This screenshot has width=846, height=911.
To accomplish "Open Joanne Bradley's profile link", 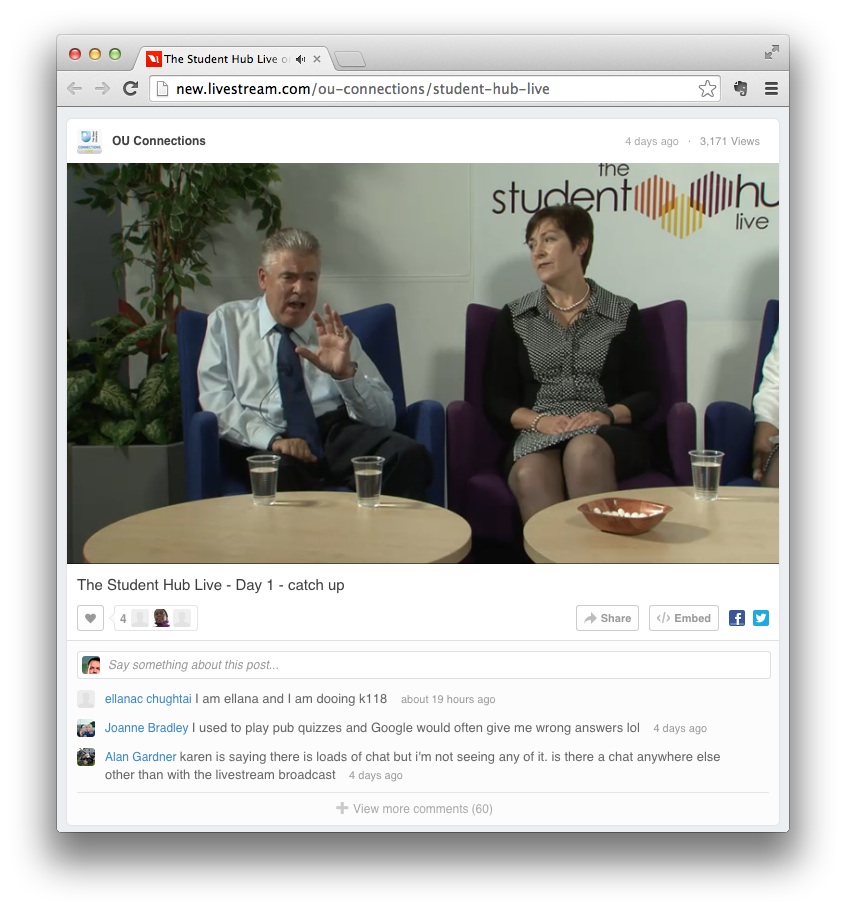I will click(x=146, y=728).
